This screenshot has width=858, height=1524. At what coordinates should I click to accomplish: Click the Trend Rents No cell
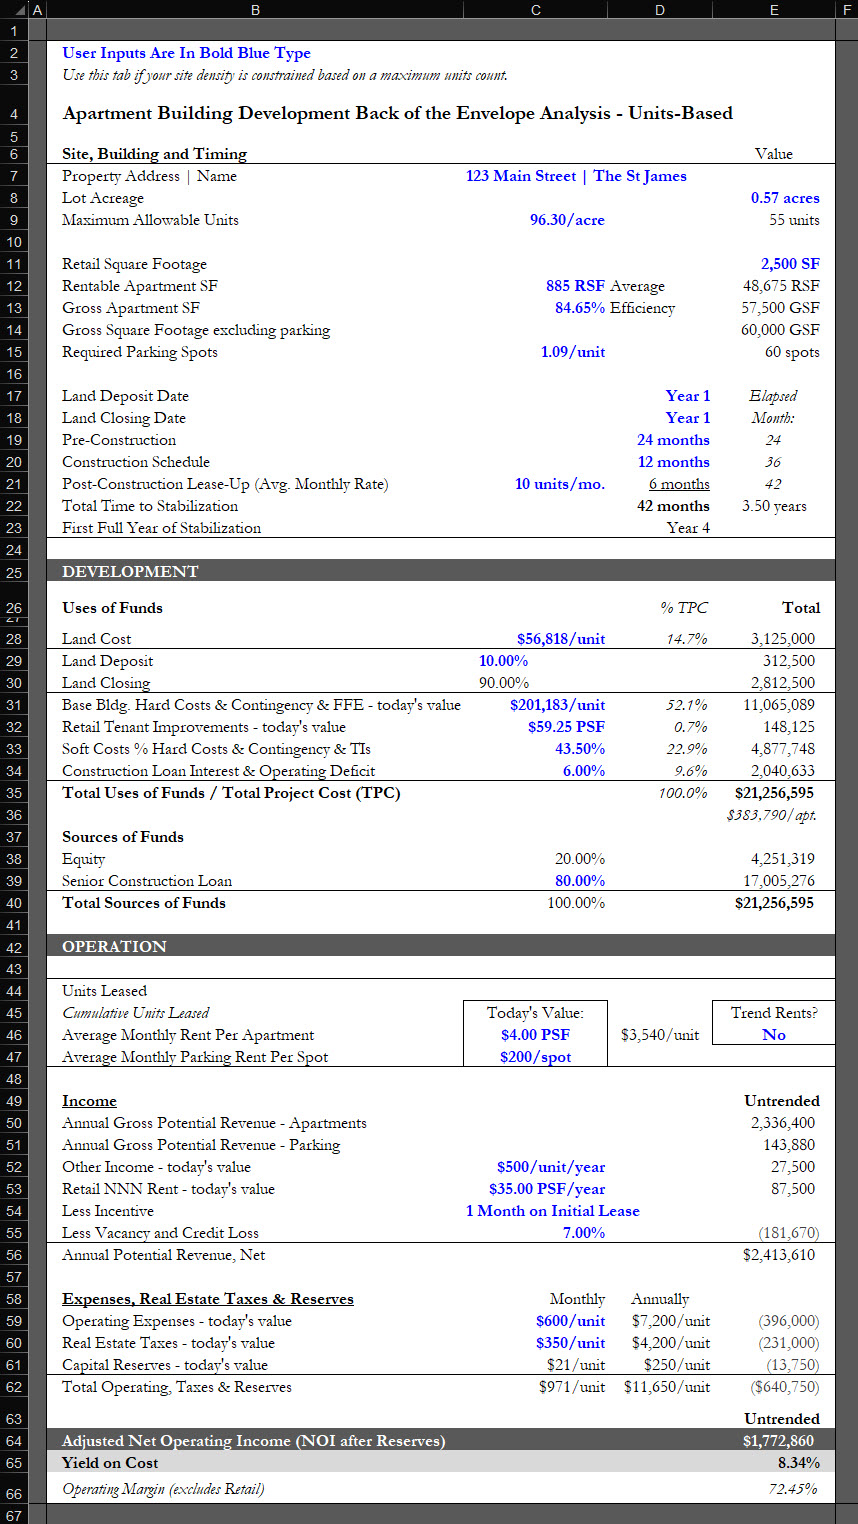(774, 1035)
